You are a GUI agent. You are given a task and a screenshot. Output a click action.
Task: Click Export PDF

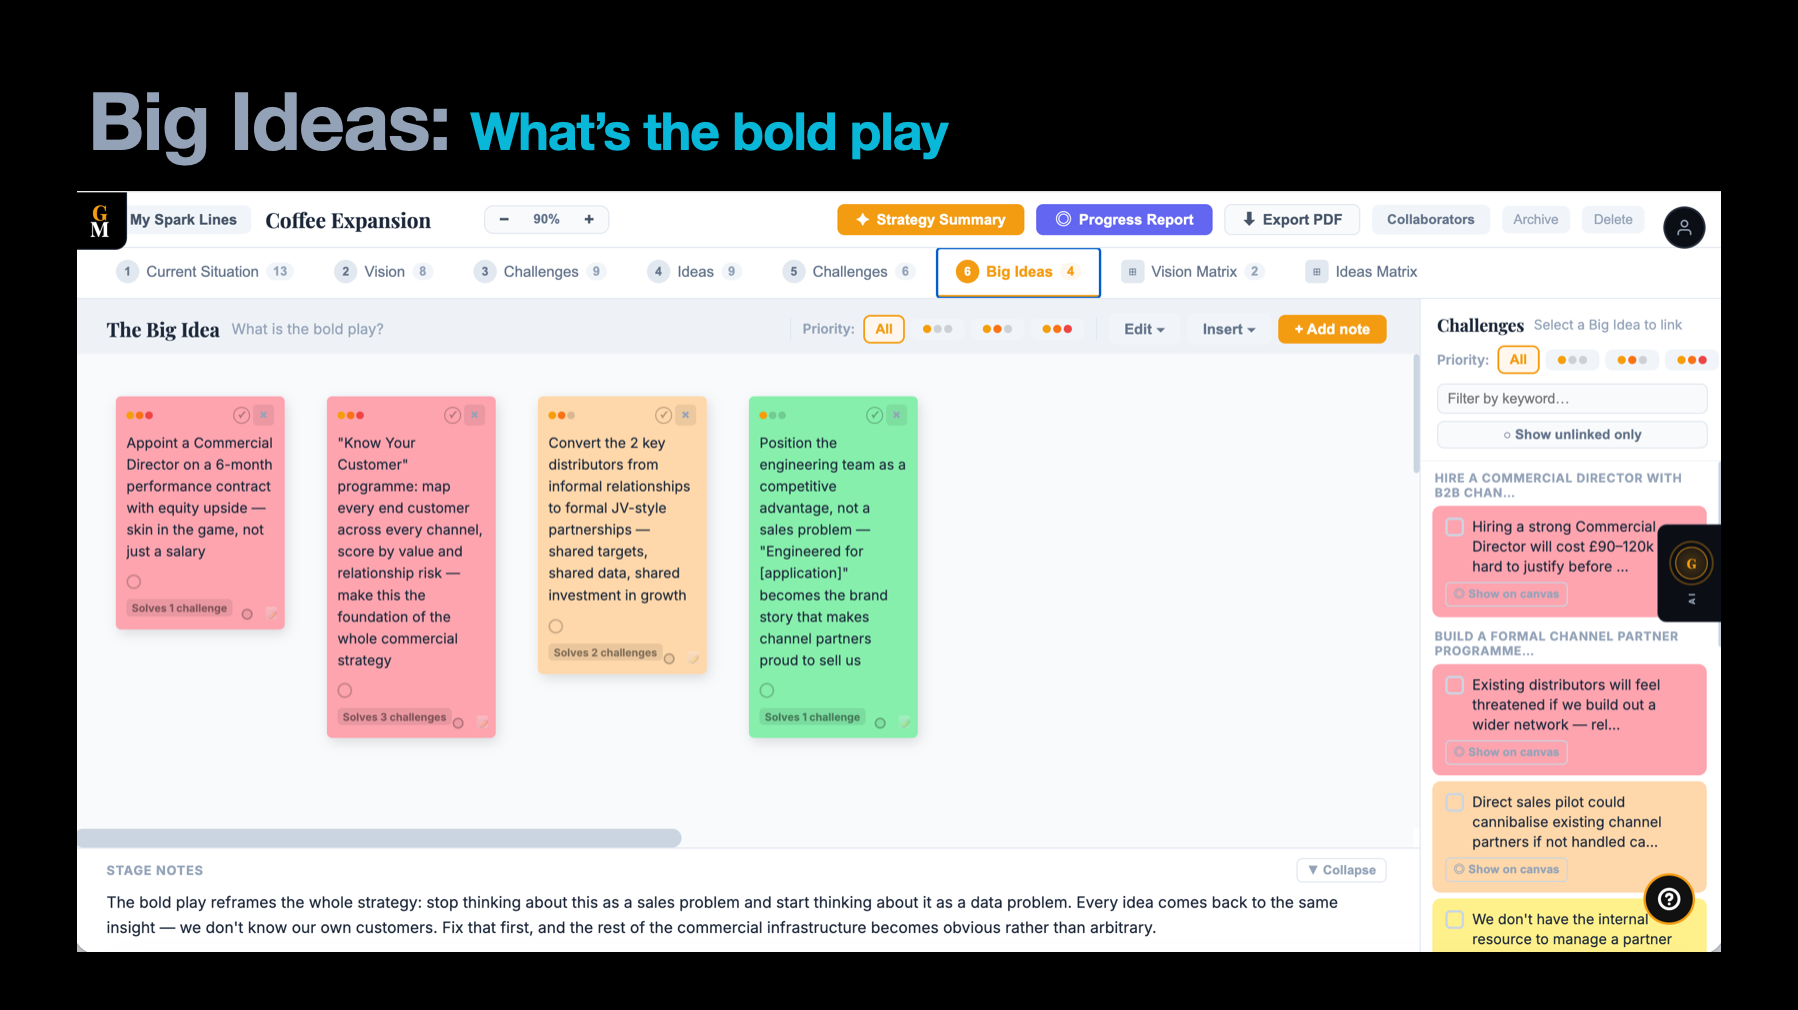1292,220
